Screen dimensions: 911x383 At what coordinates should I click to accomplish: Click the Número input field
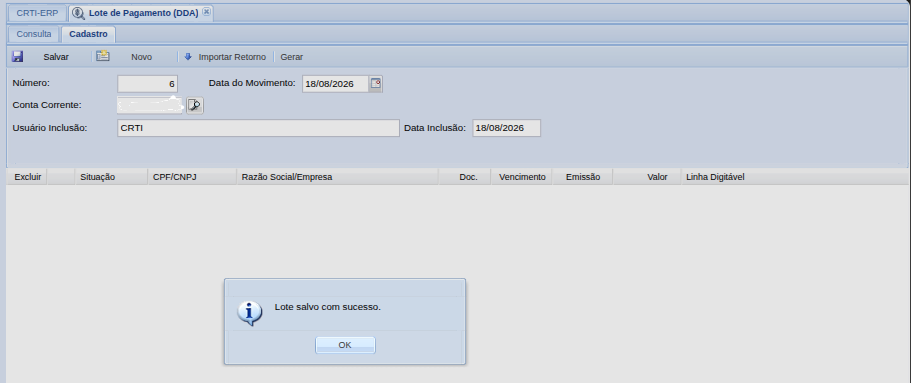coord(148,84)
